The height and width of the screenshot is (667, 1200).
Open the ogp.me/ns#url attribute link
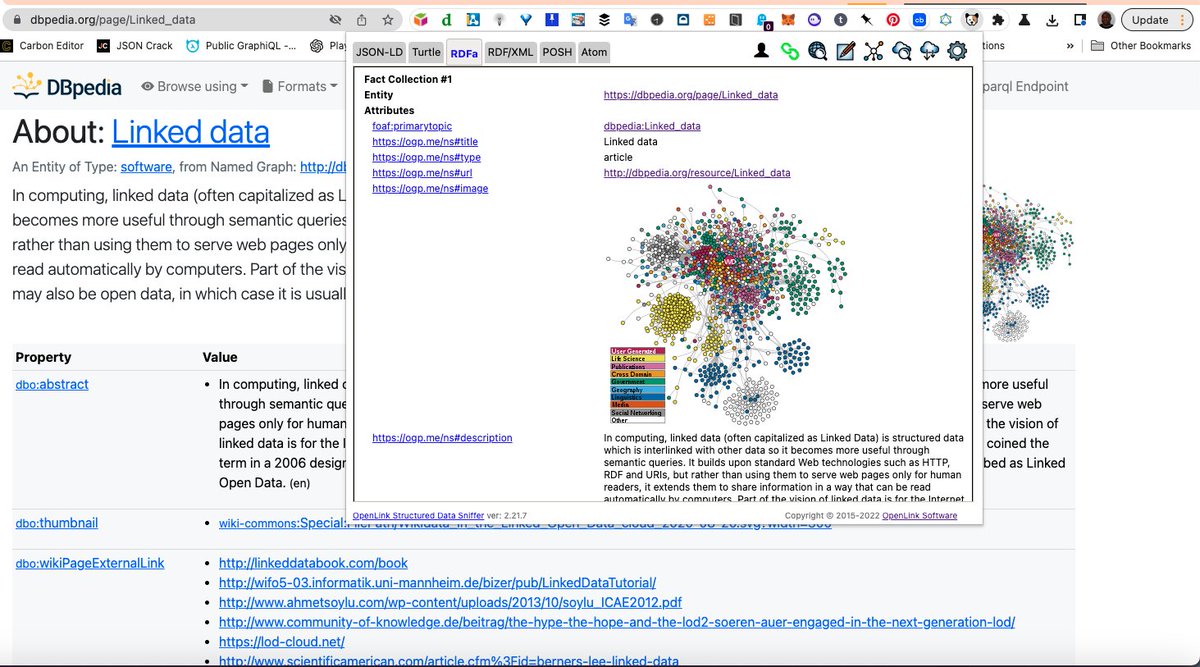click(422, 173)
